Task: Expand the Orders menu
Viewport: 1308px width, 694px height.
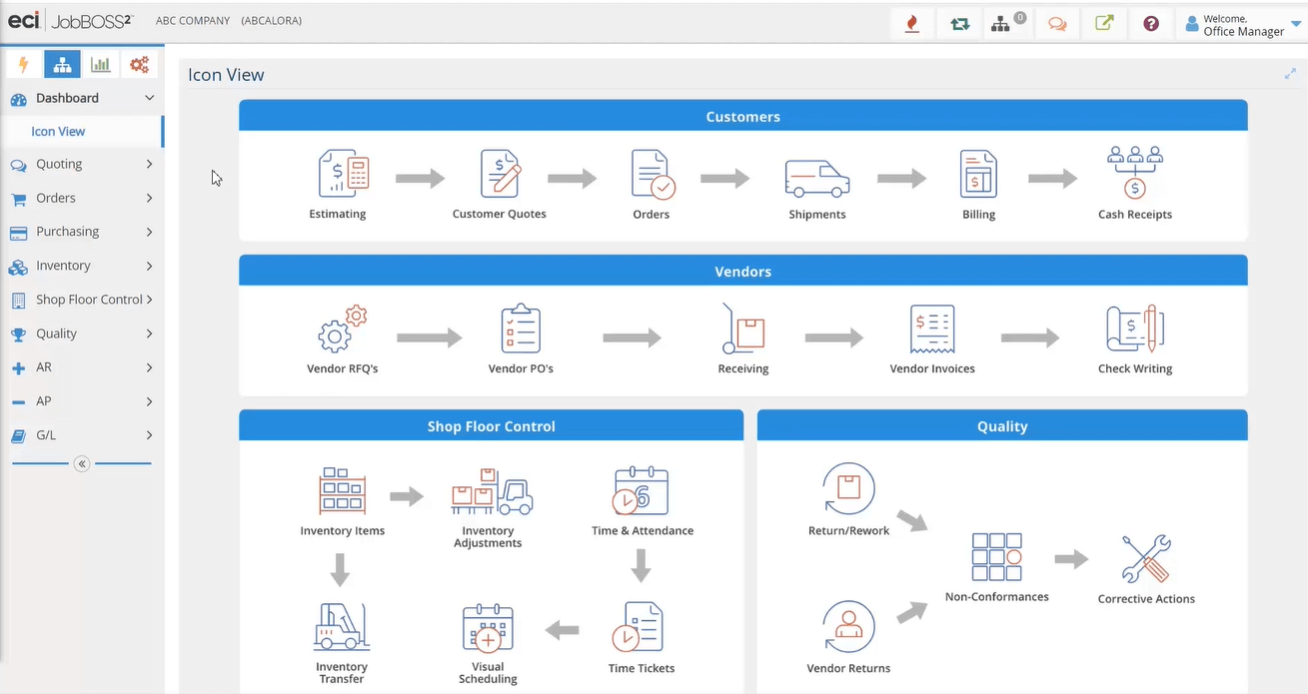Action: click(82, 198)
